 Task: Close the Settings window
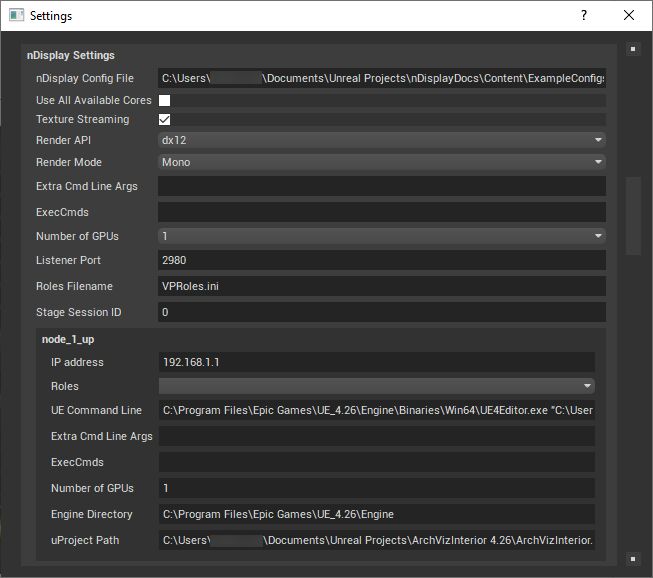[x=628, y=16]
